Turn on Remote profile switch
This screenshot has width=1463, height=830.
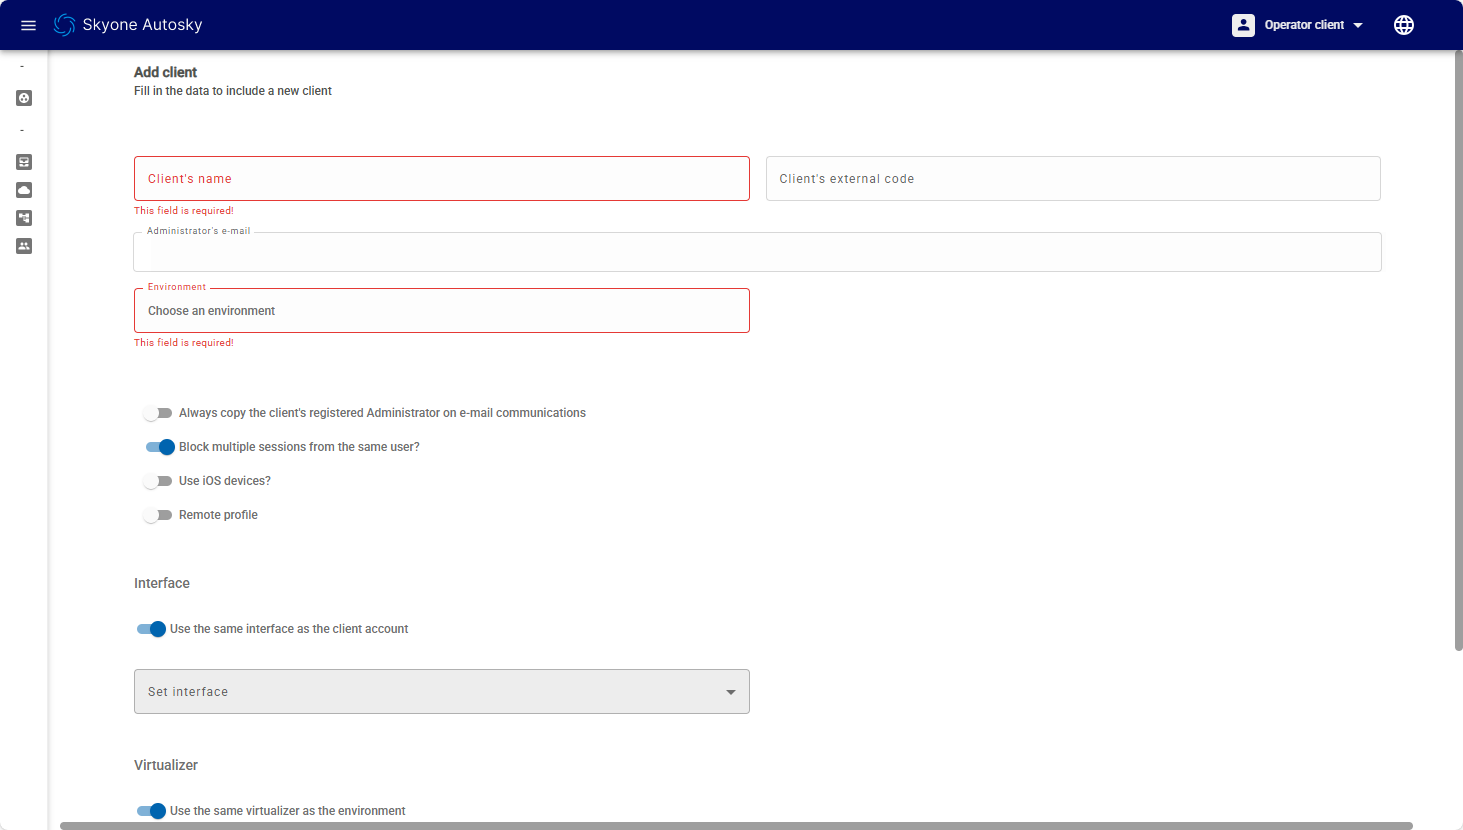point(157,515)
